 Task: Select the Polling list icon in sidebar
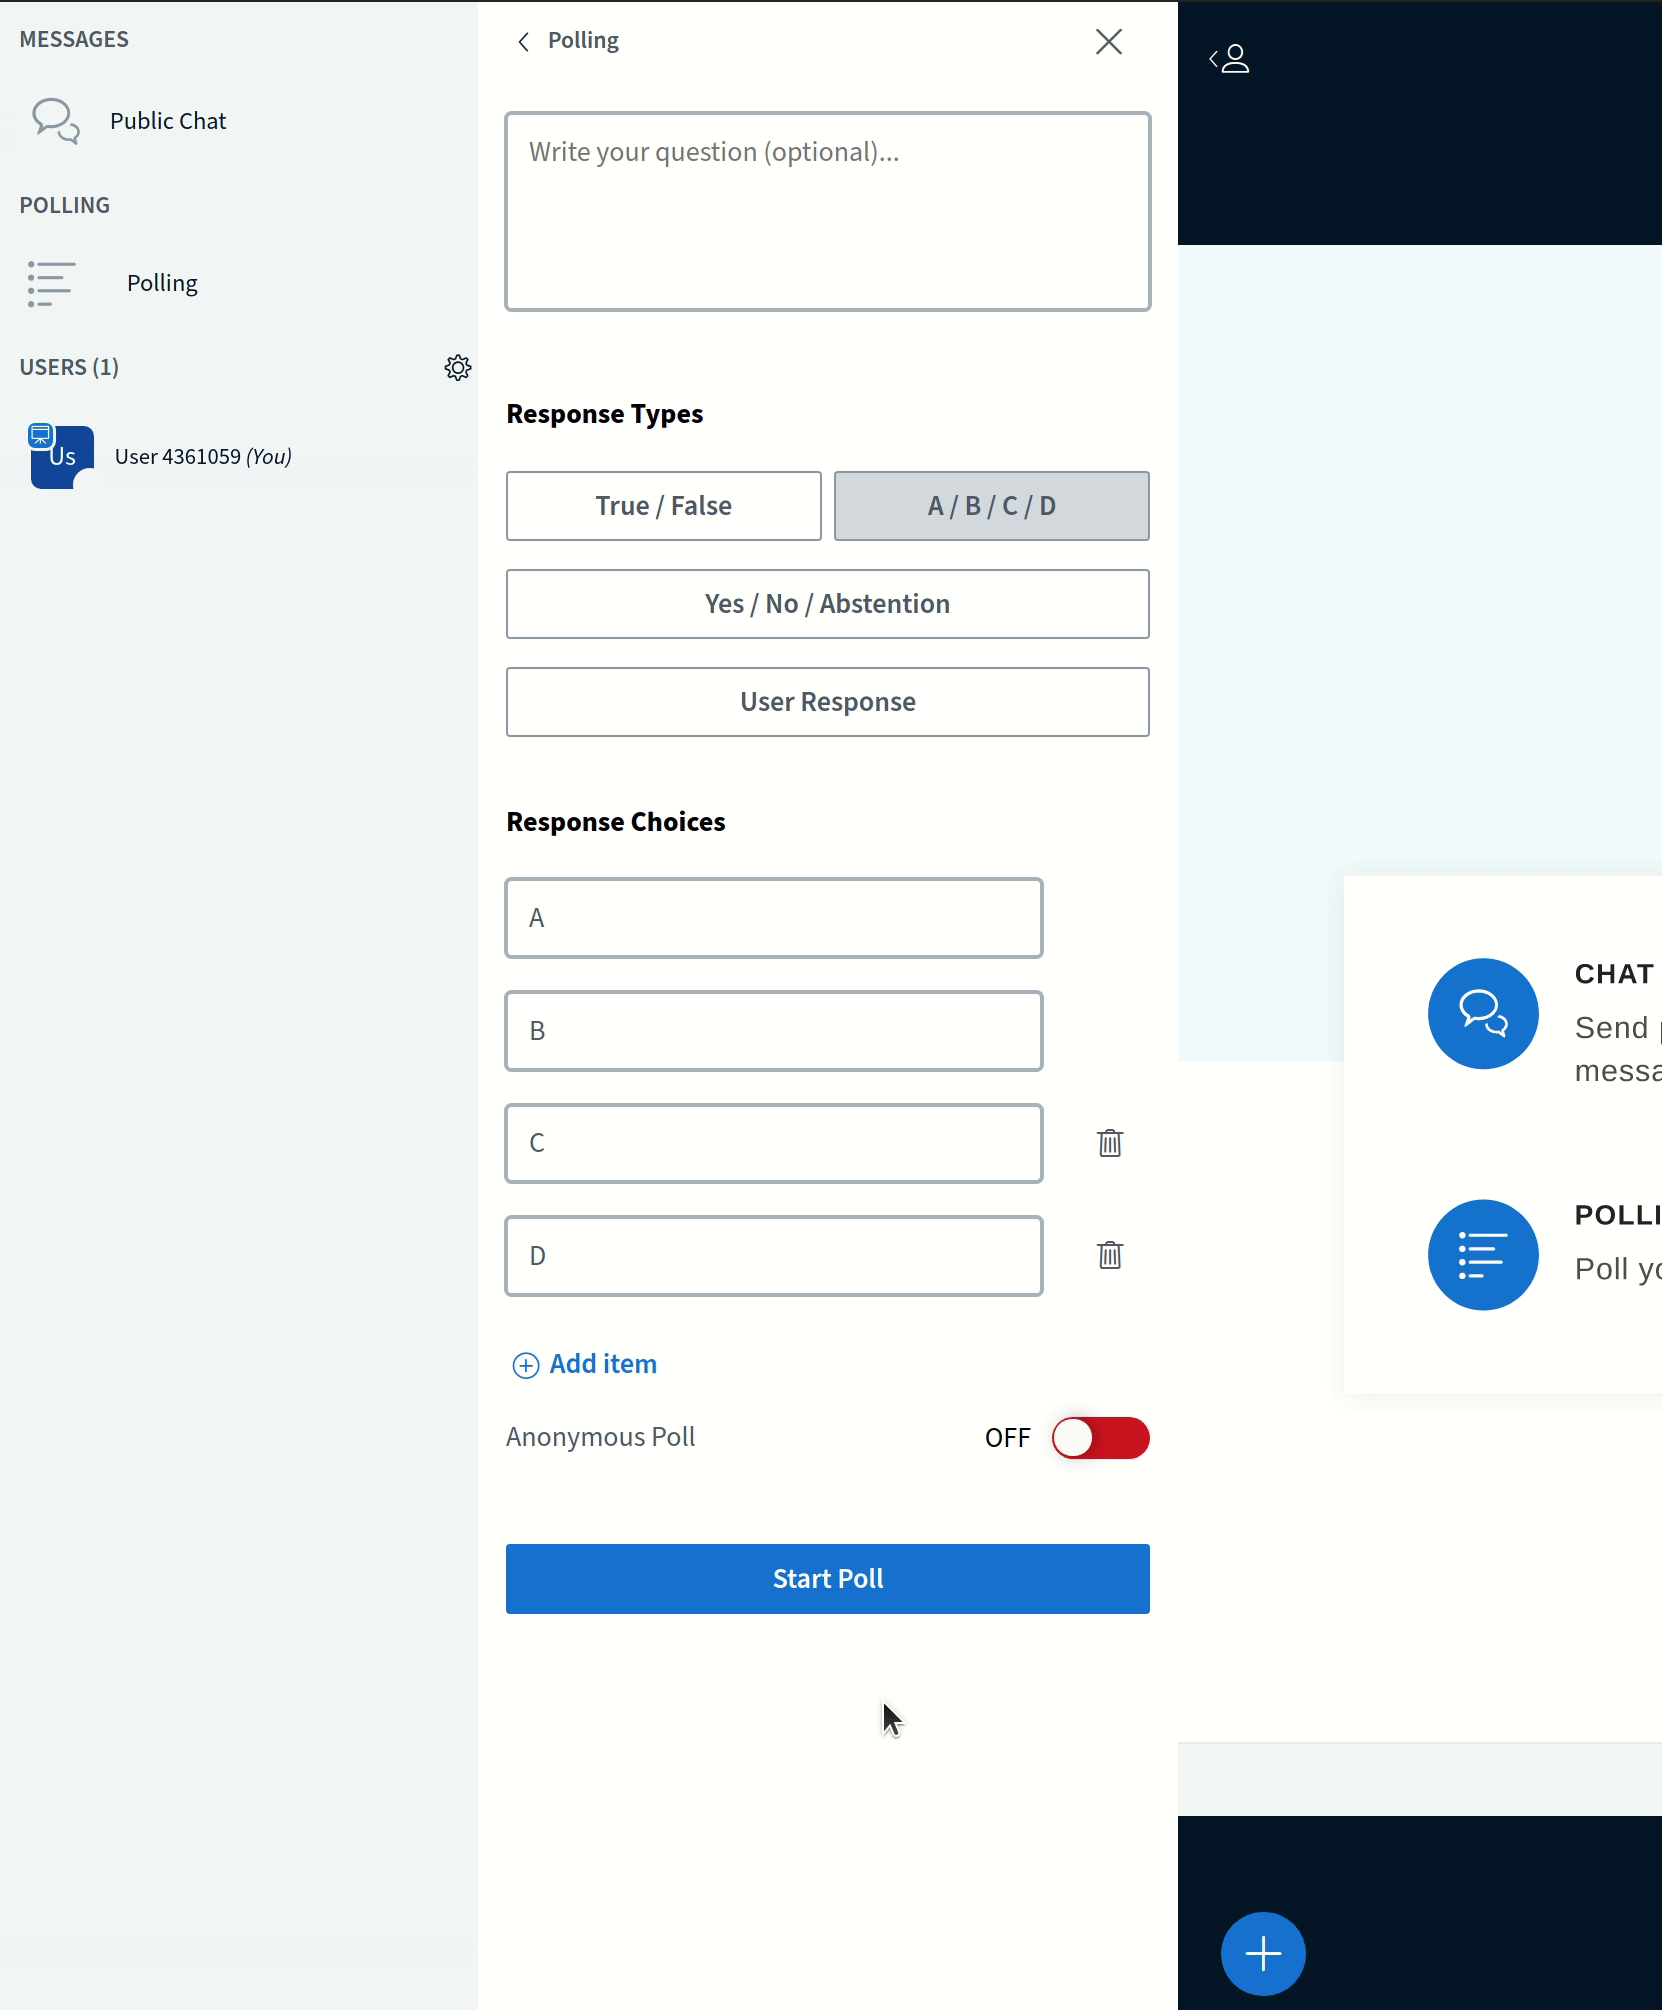[51, 283]
